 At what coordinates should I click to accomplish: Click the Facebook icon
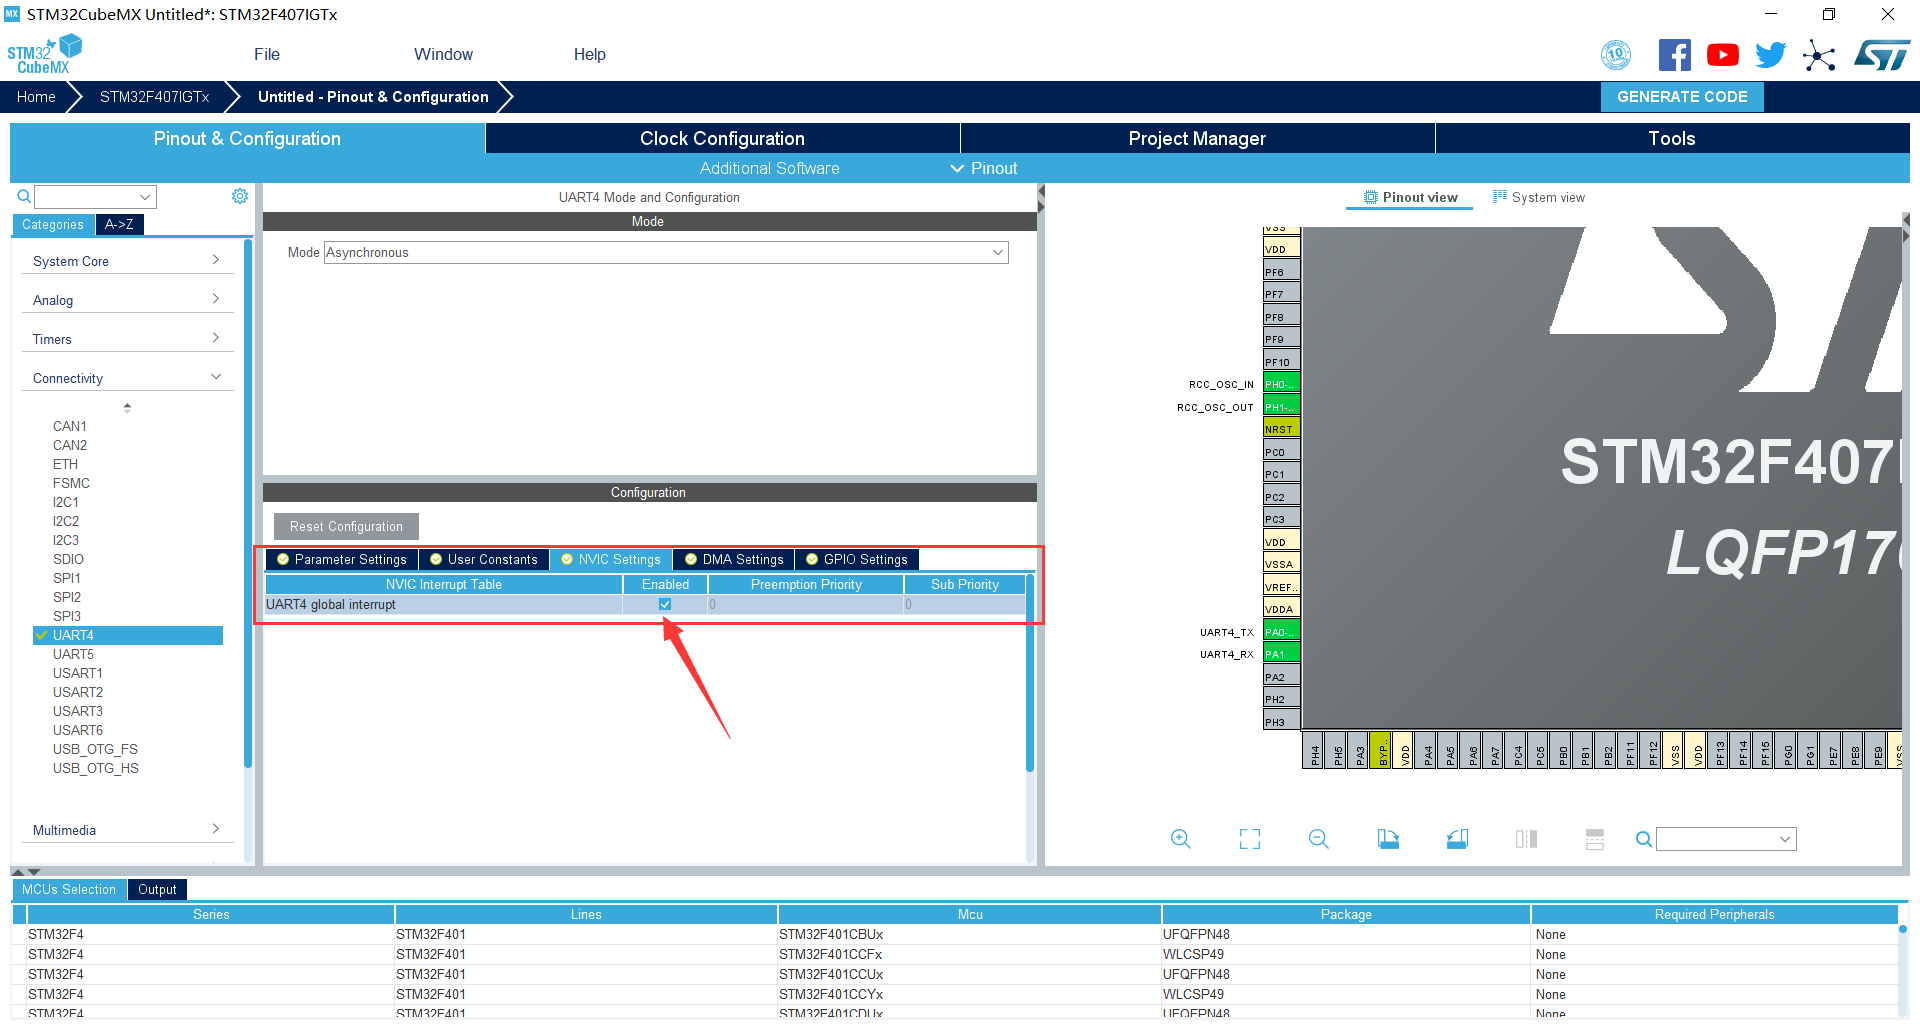click(x=1674, y=55)
